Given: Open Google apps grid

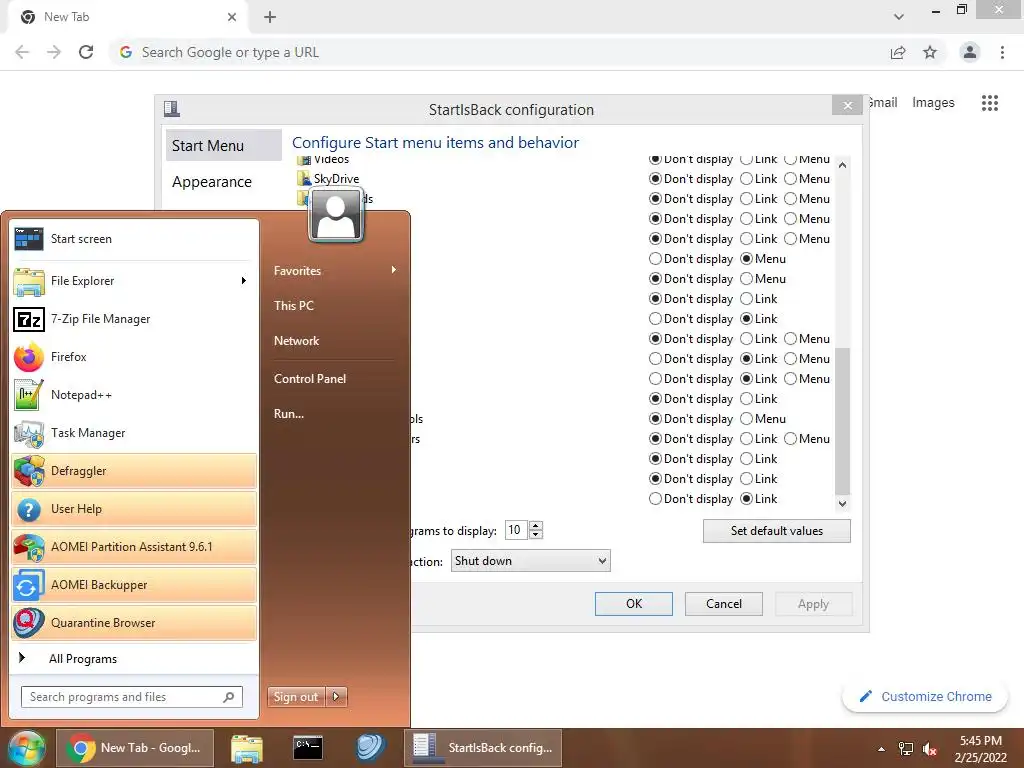Looking at the screenshot, I should point(990,103).
